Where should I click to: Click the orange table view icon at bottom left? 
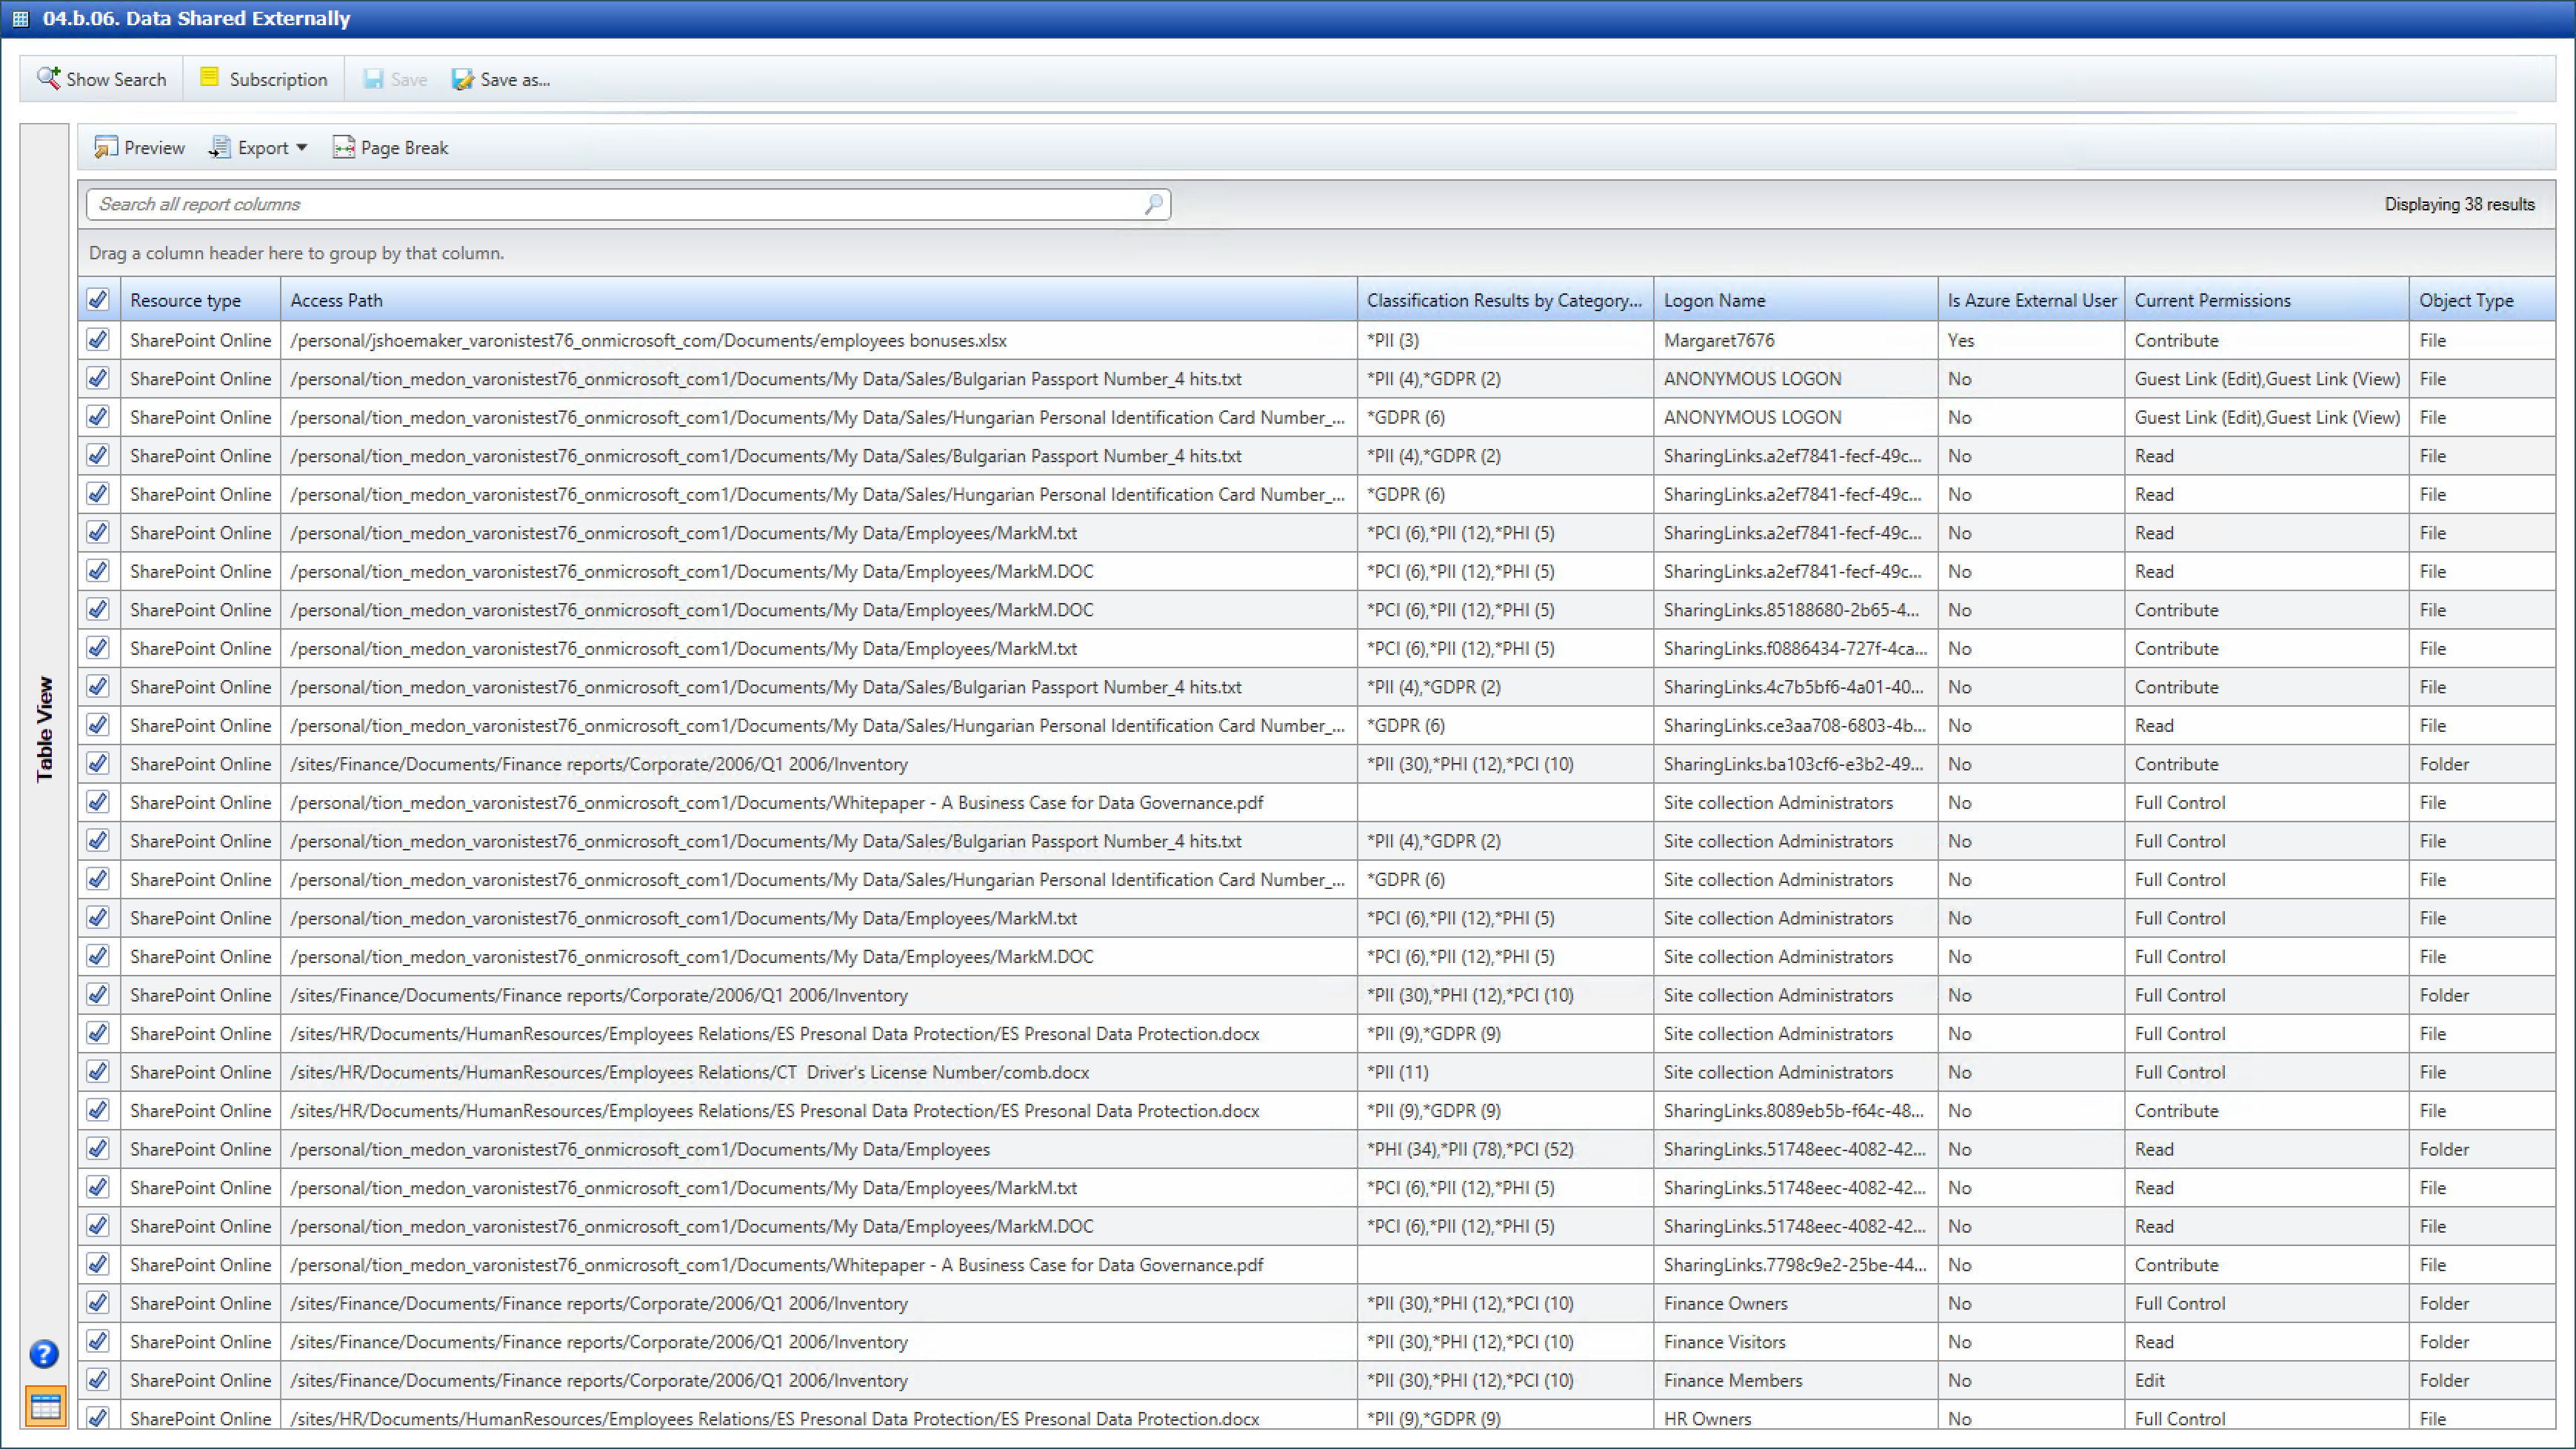pos(45,1407)
